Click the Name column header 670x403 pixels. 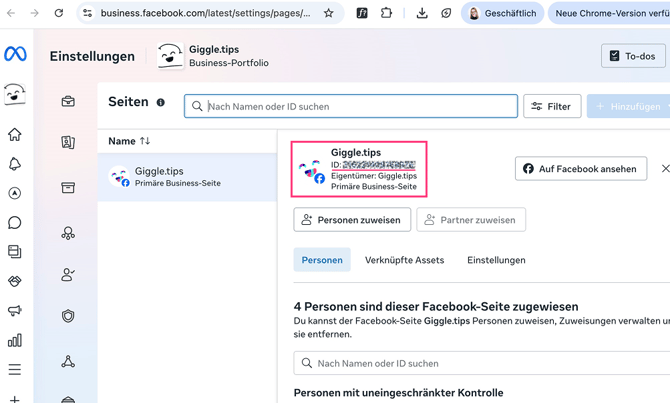[121, 141]
